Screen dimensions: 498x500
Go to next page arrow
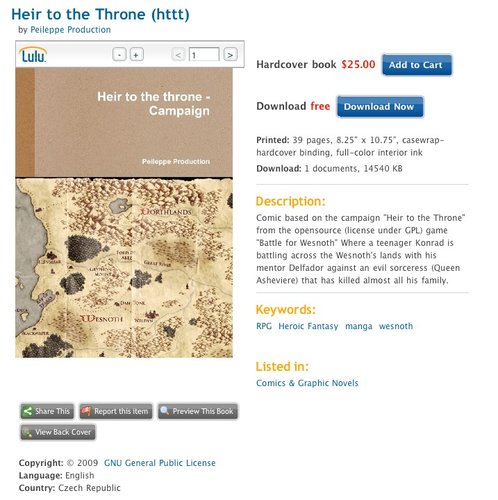click(230, 55)
